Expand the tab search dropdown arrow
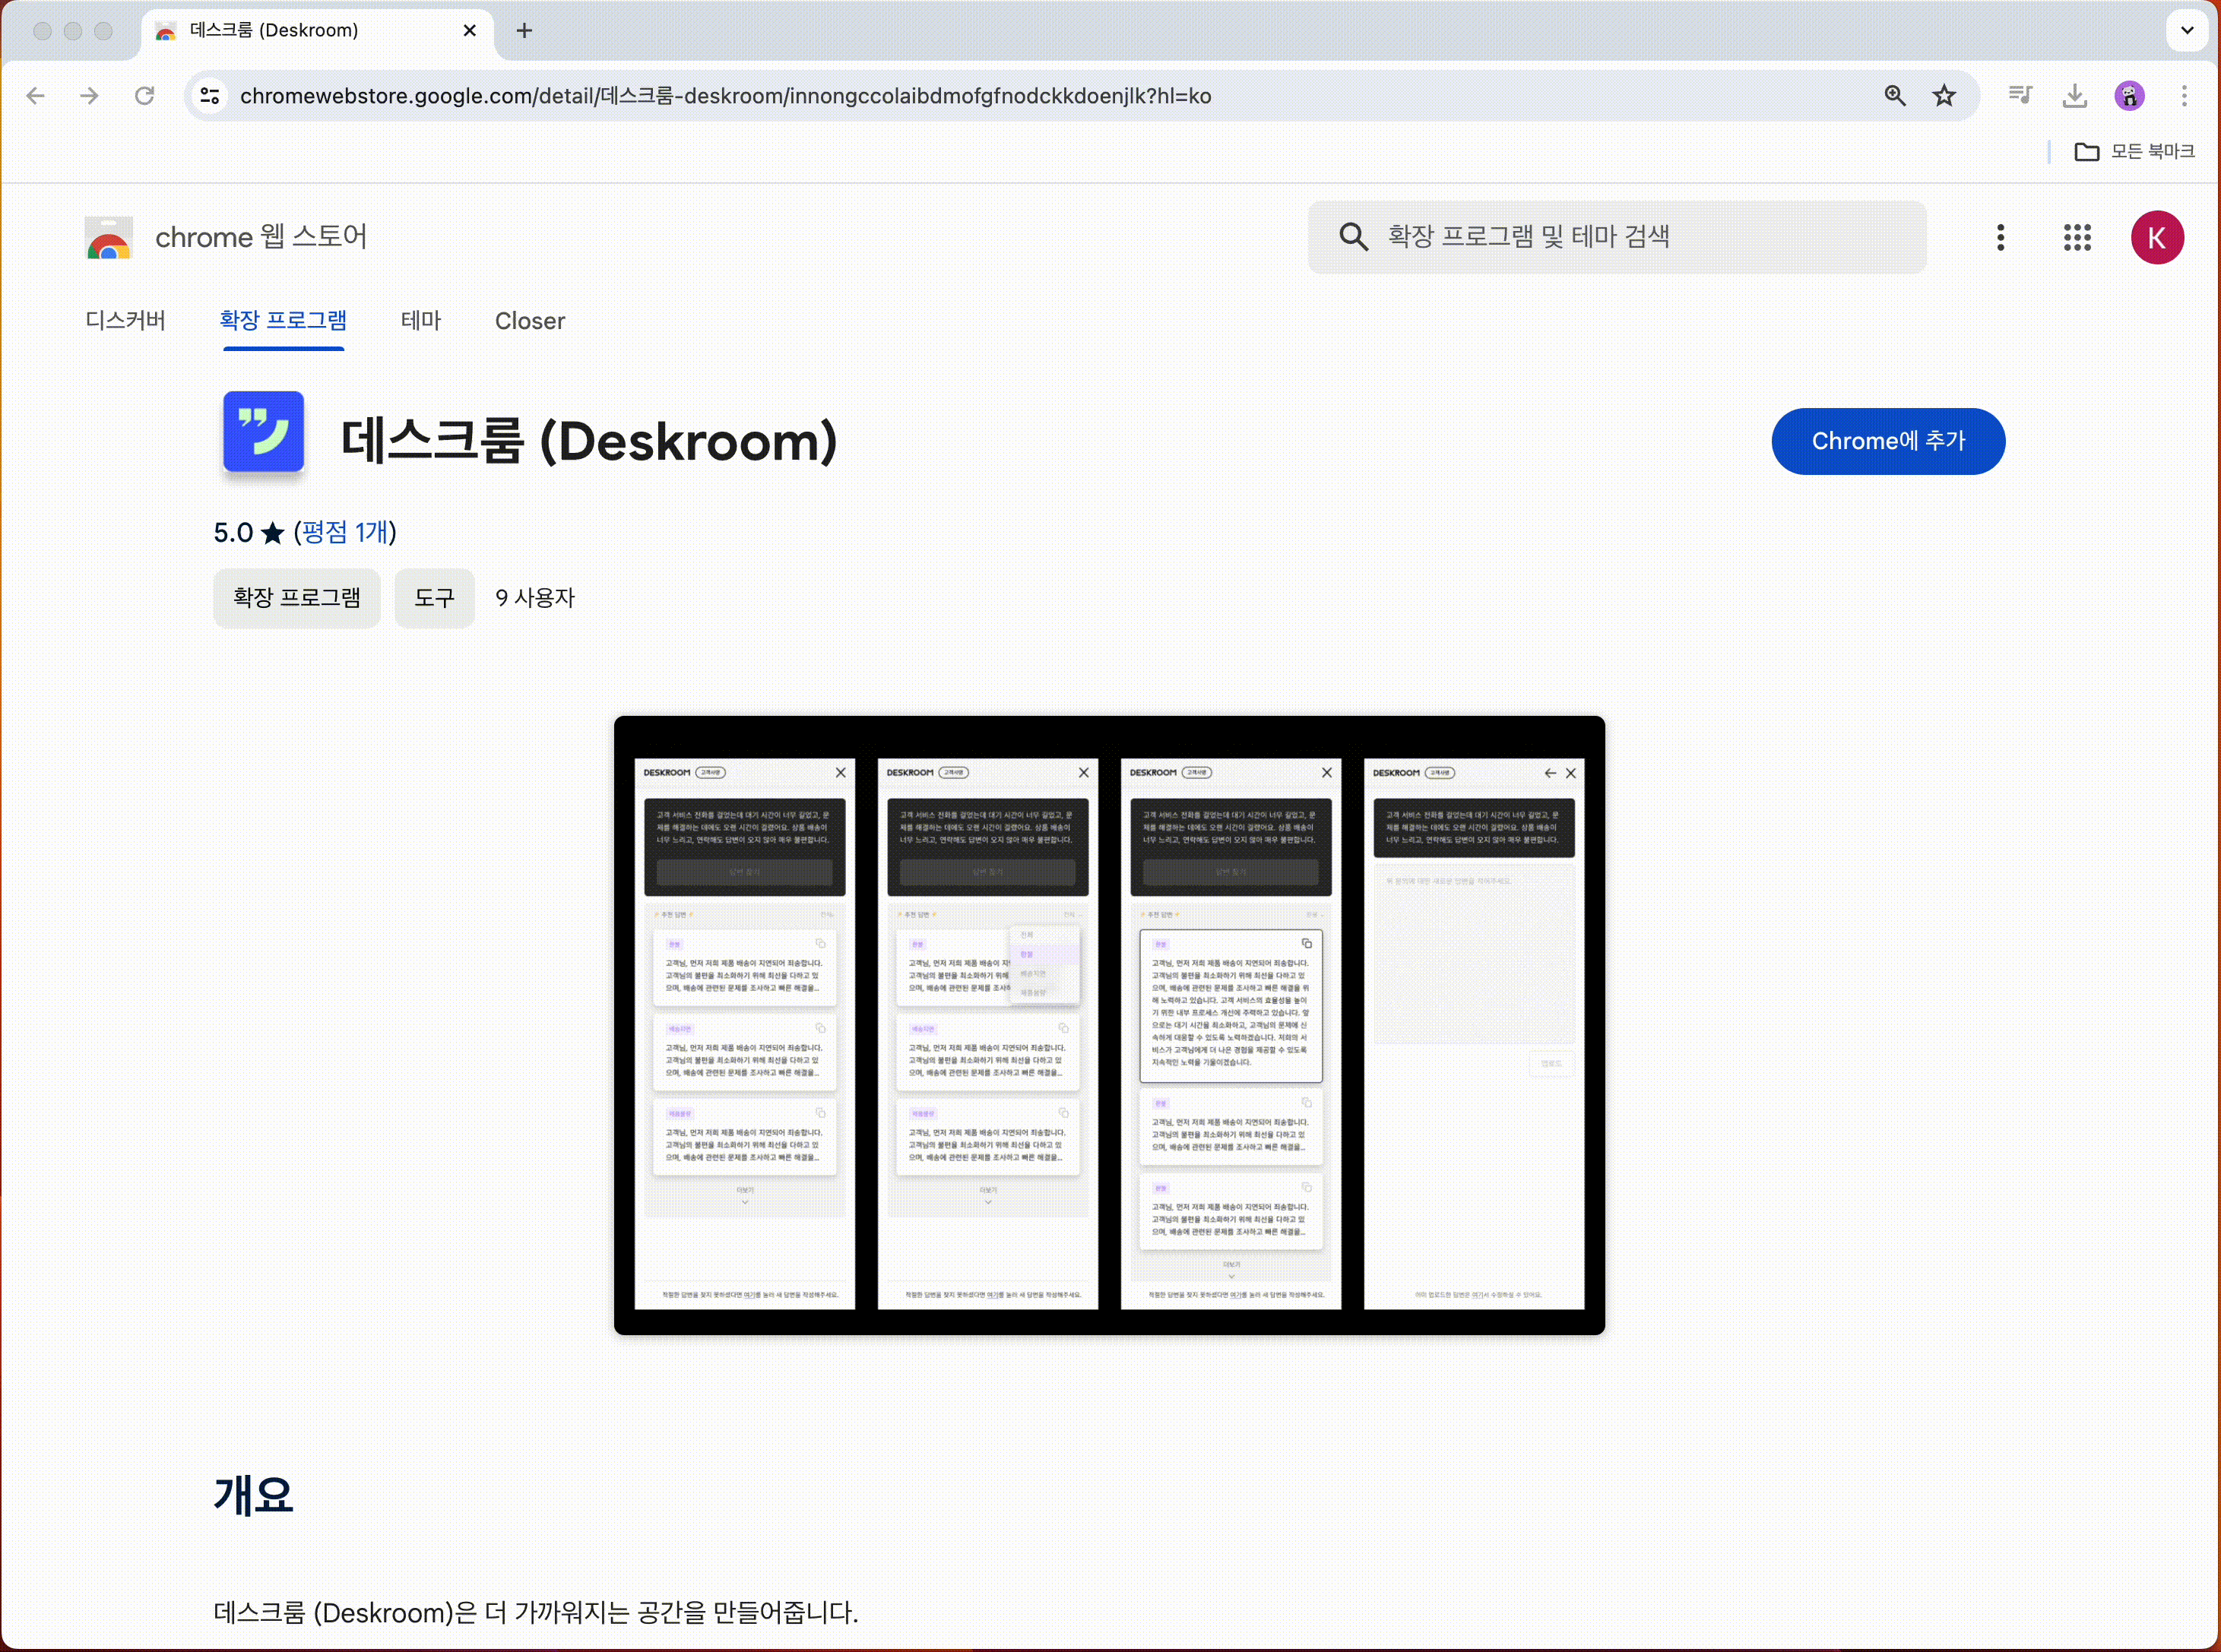This screenshot has height=1652, width=2221. [x=2187, y=30]
